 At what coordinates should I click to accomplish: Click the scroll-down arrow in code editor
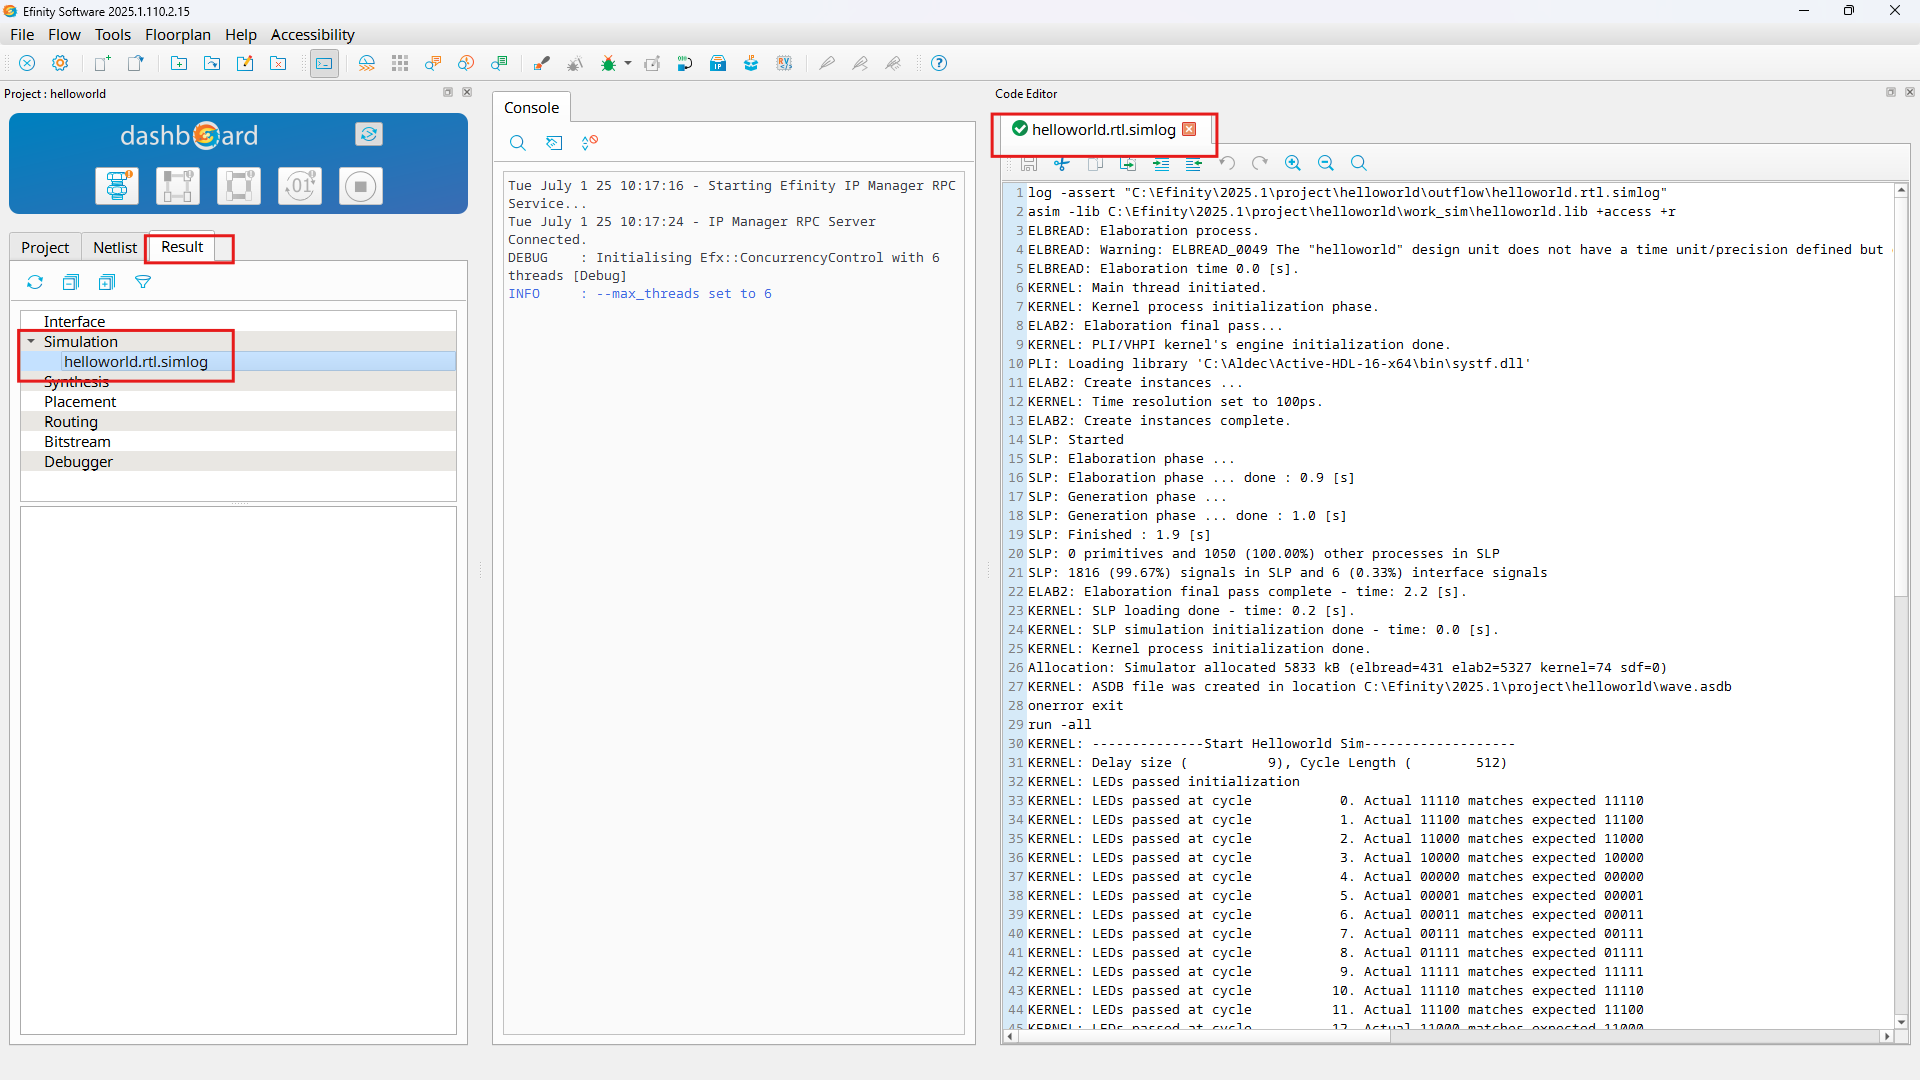[1901, 1022]
